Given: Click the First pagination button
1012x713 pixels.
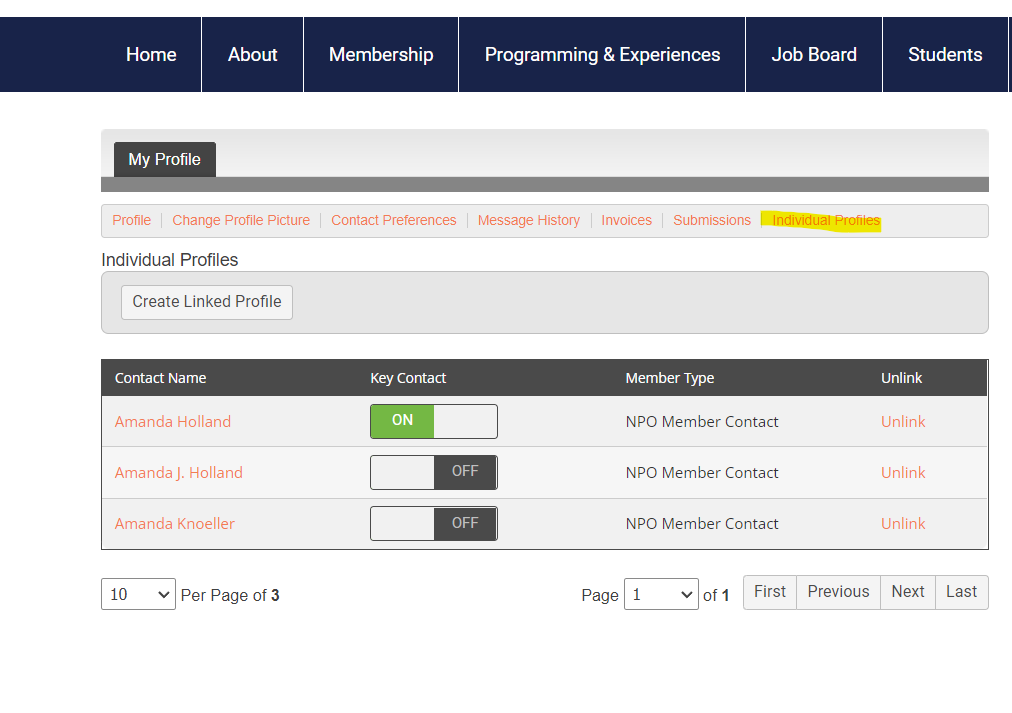Looking at the screenshot, I should point(770,592).
